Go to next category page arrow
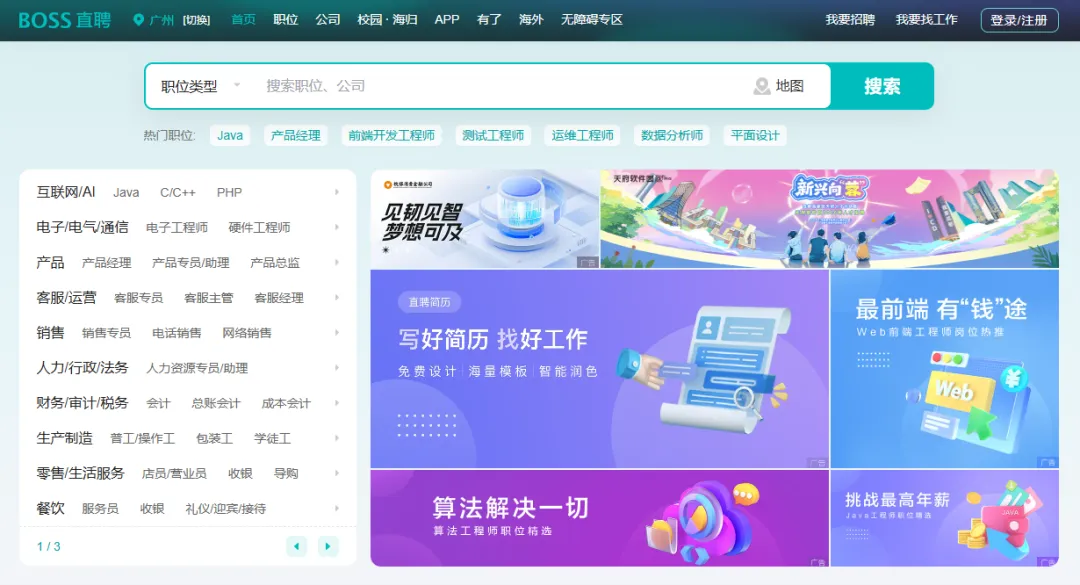Image resolution: width=1080 pixels, height=585 pixels. click(x=328, y=546)
